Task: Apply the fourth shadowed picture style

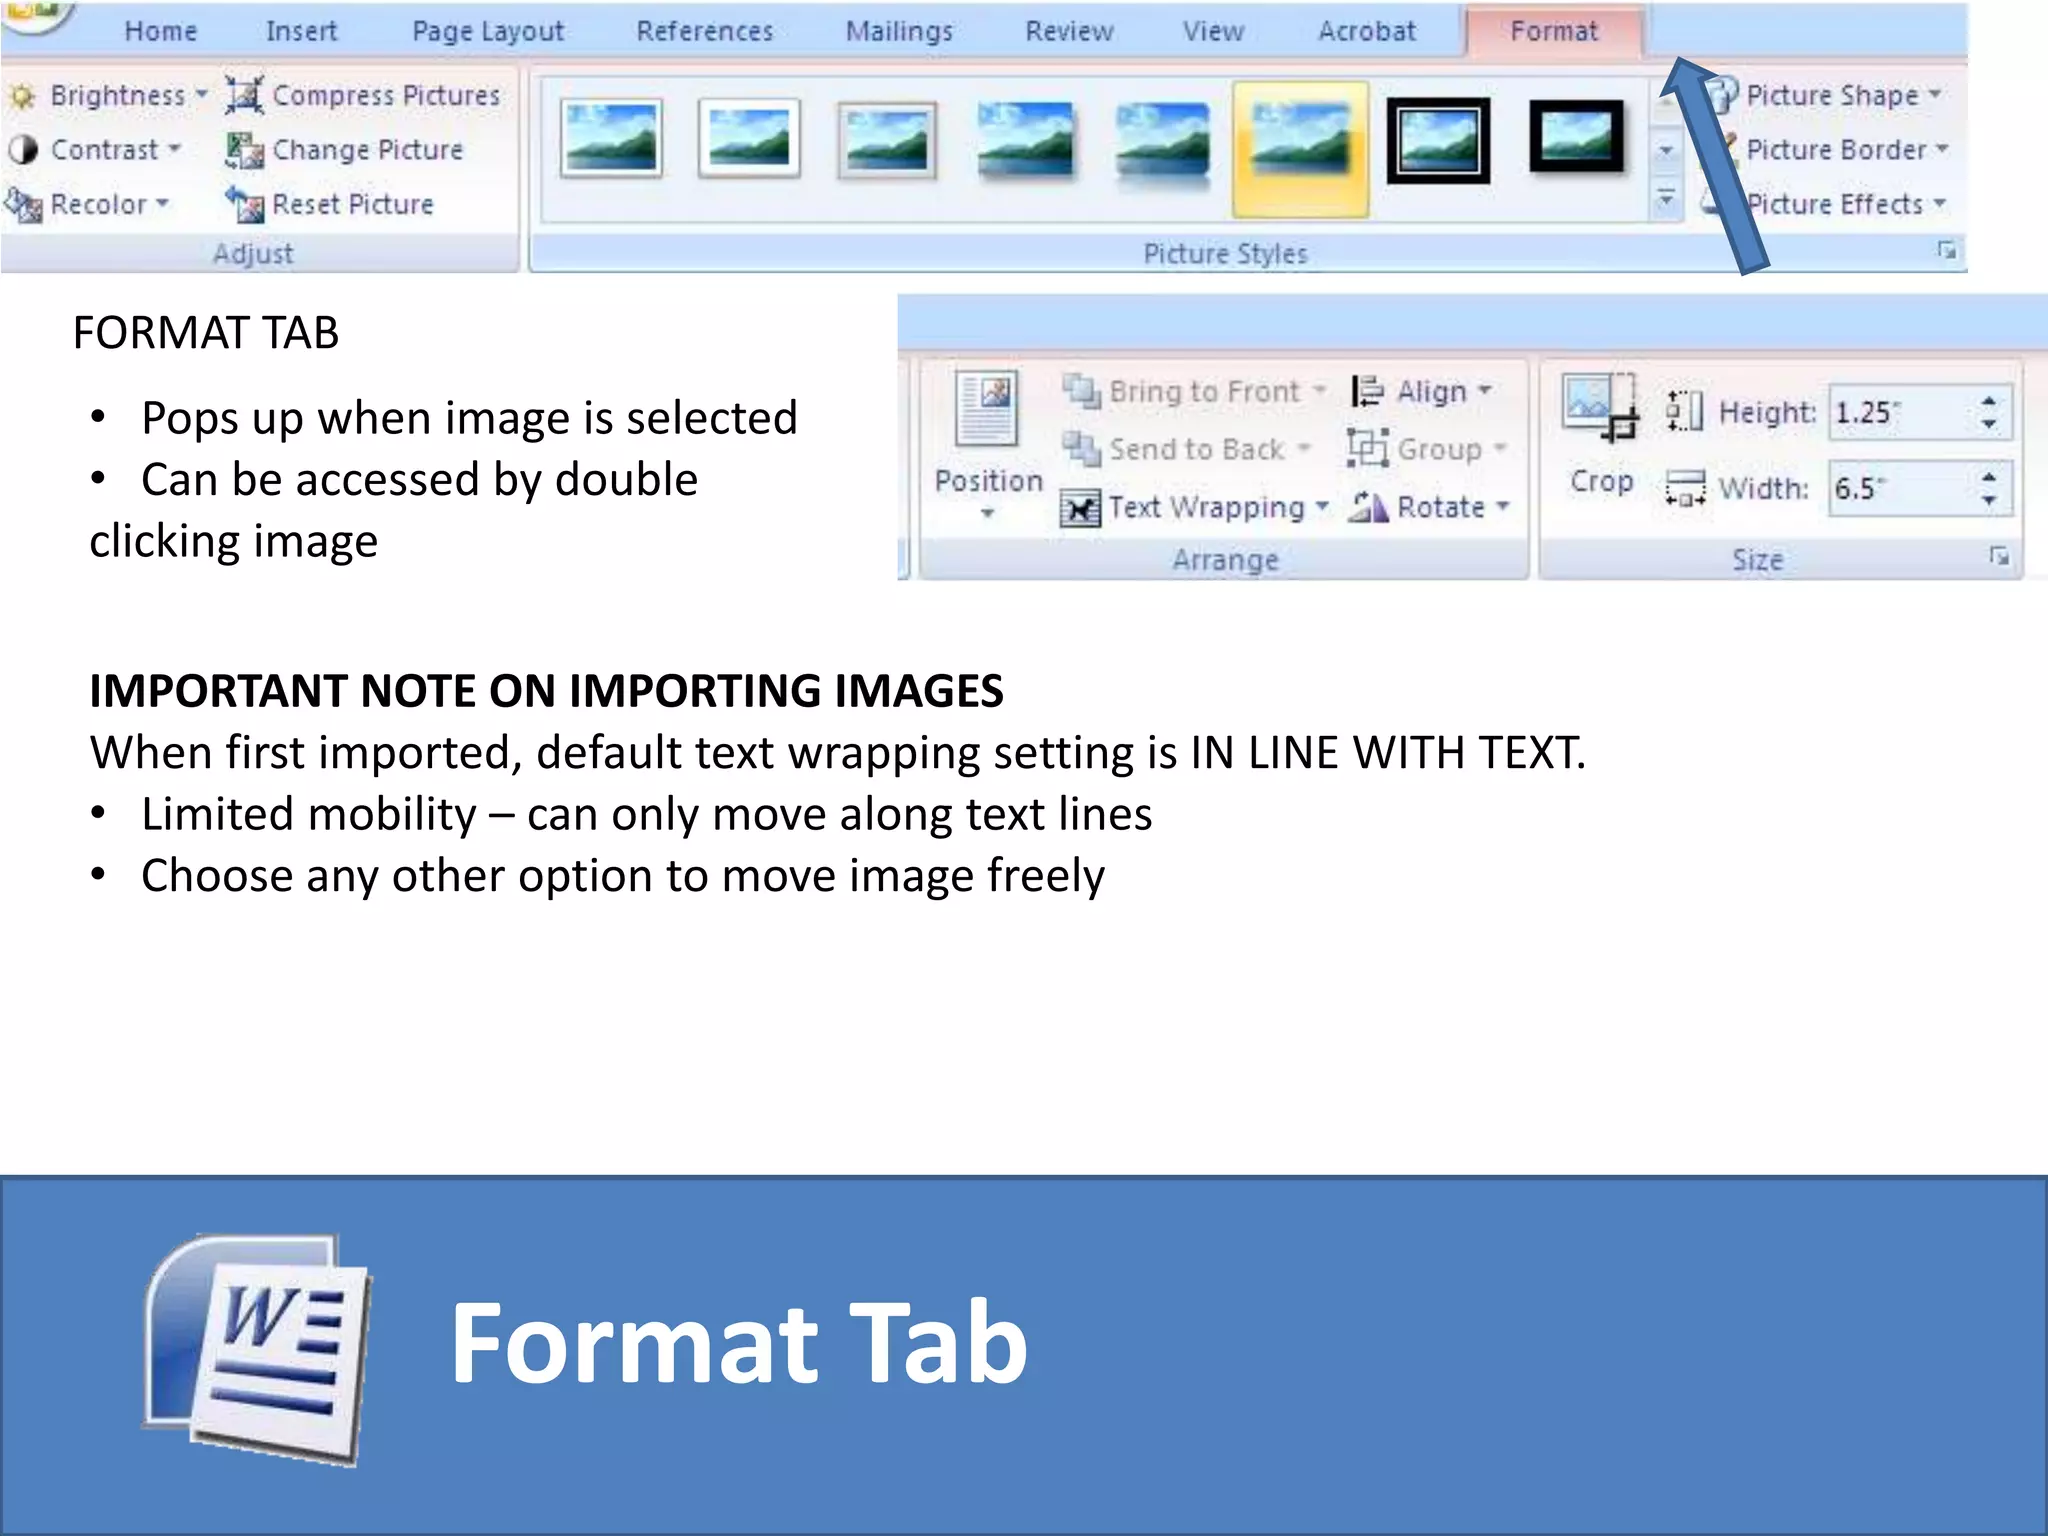Action: 1025,141
